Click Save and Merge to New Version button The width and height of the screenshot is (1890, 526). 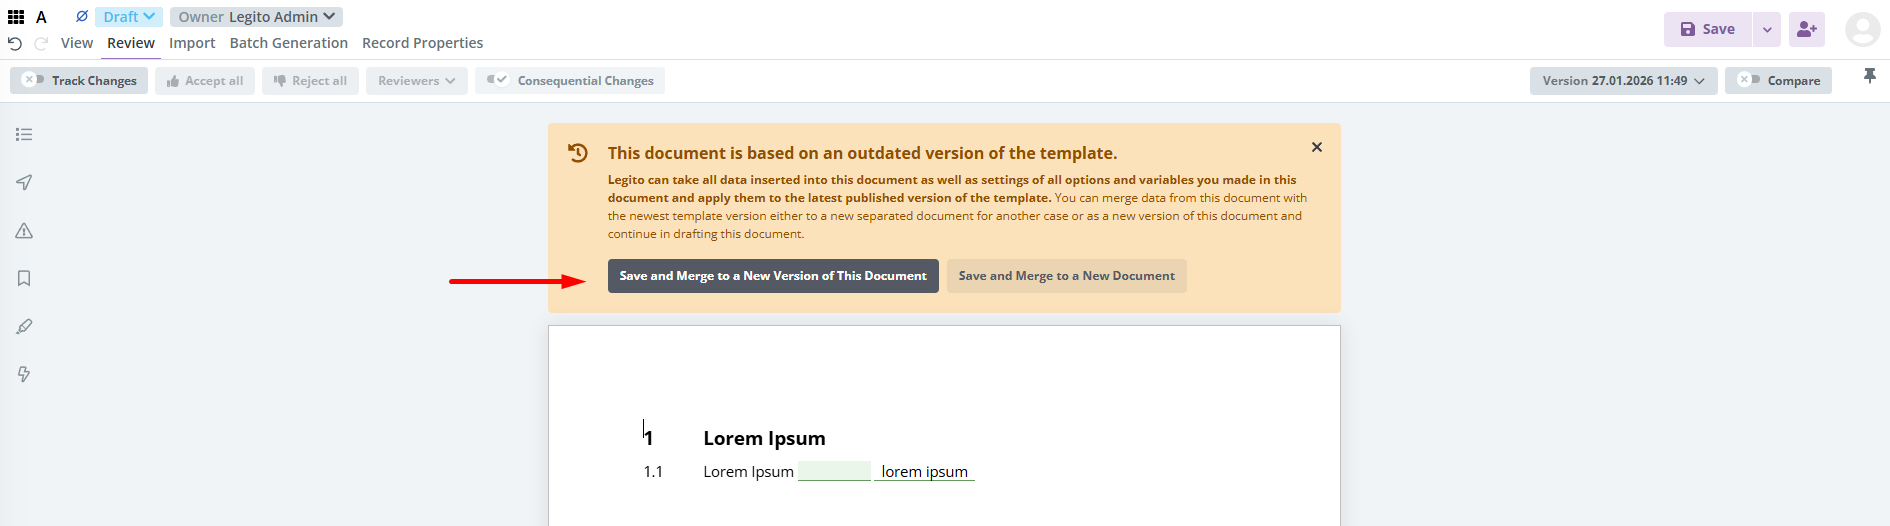tap(772, 276)
